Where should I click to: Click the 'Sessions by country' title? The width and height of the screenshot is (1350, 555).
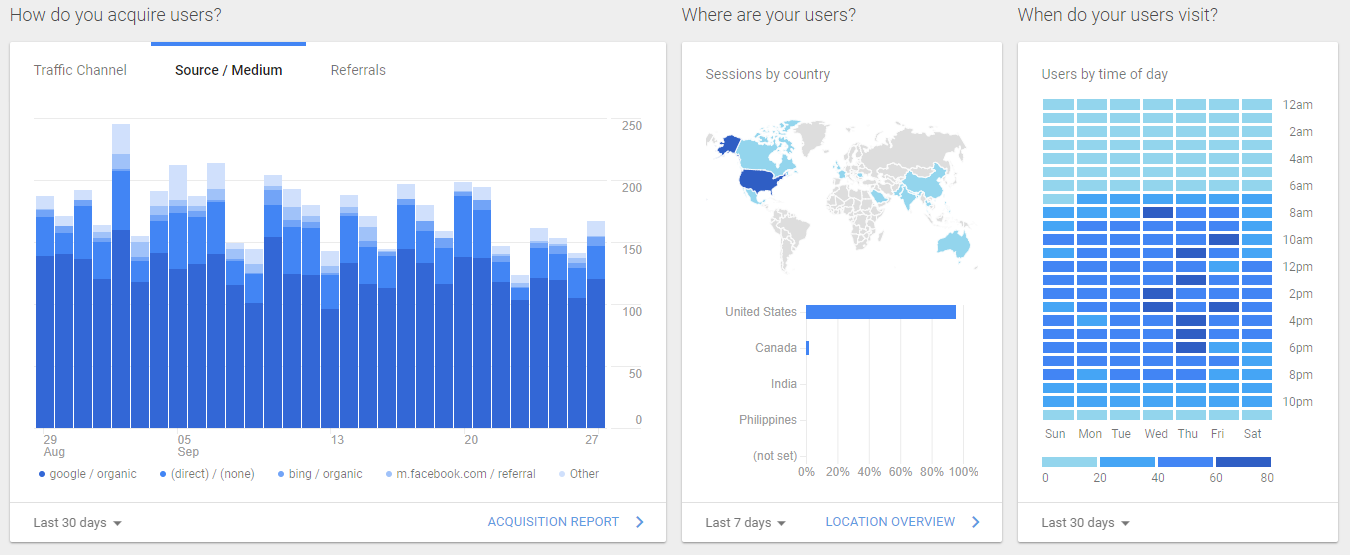point(767,74)
